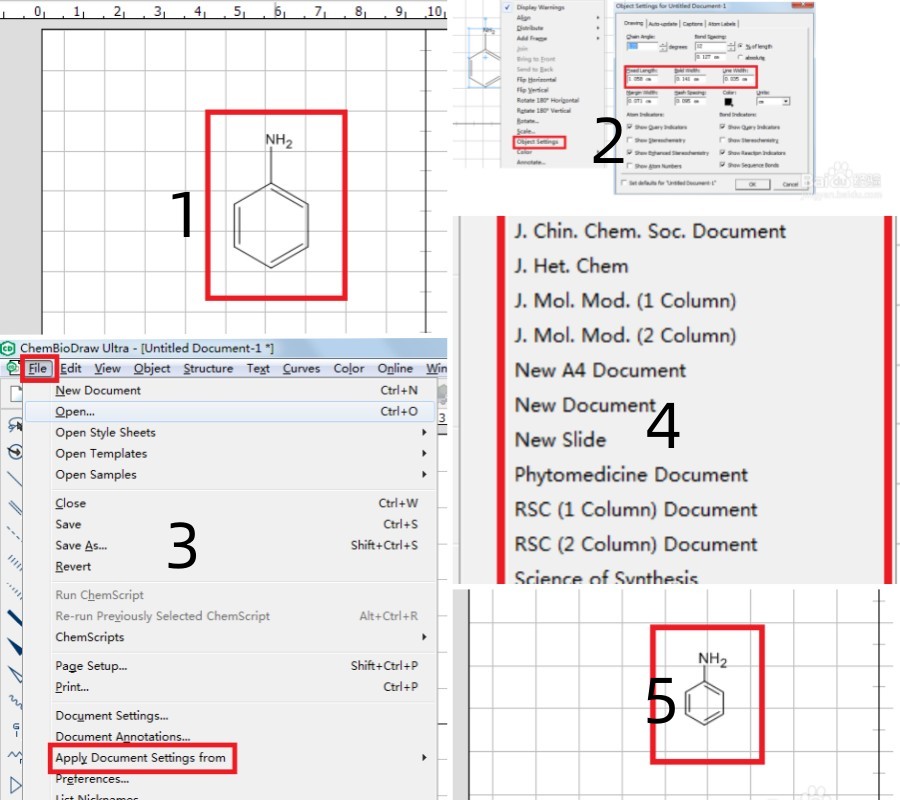The height and width of the screenshot is (800, 900).
Task: Select the Cyclopropane Ring triangle tool
Action: (14, 785)
